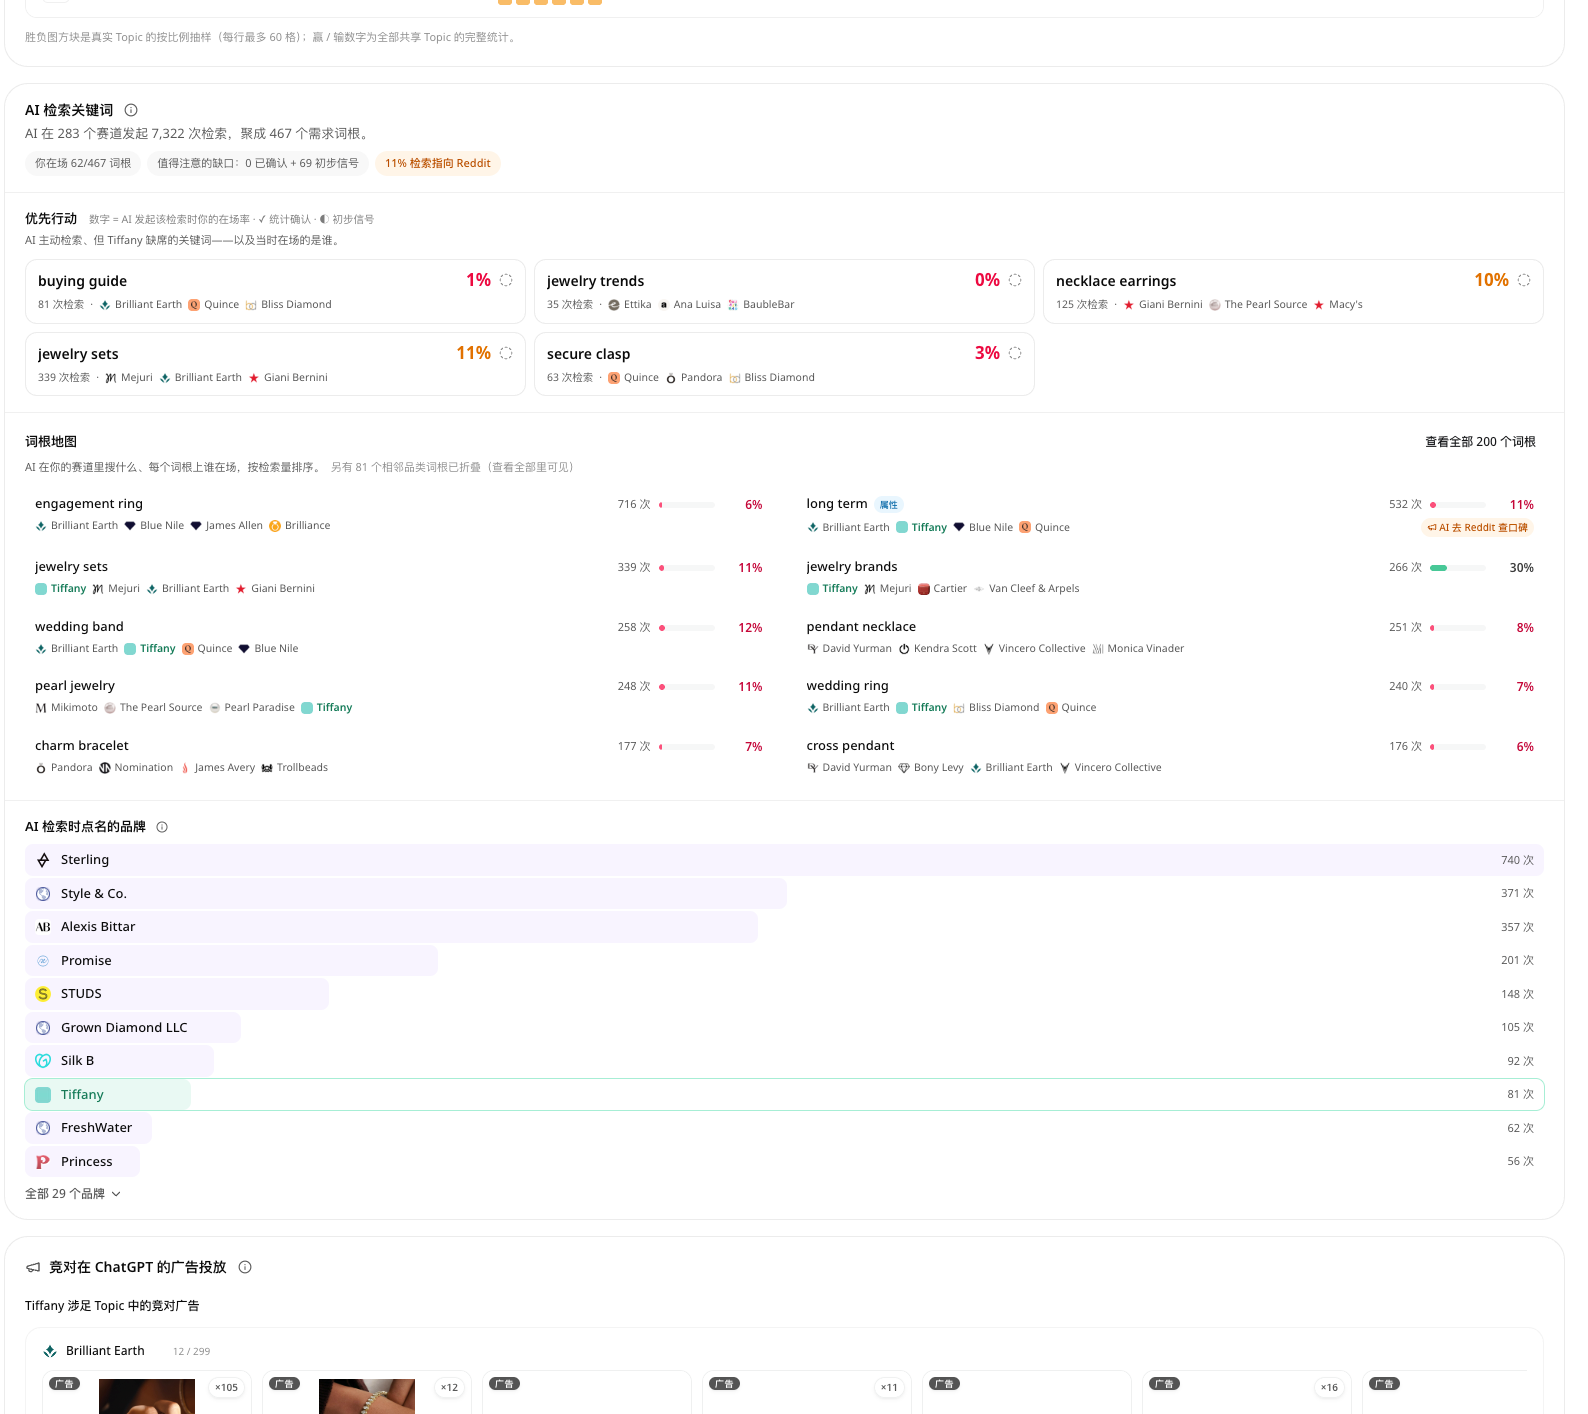
Task: Click the 30% value on the jewelry brands row
Action: (1521, 568)
